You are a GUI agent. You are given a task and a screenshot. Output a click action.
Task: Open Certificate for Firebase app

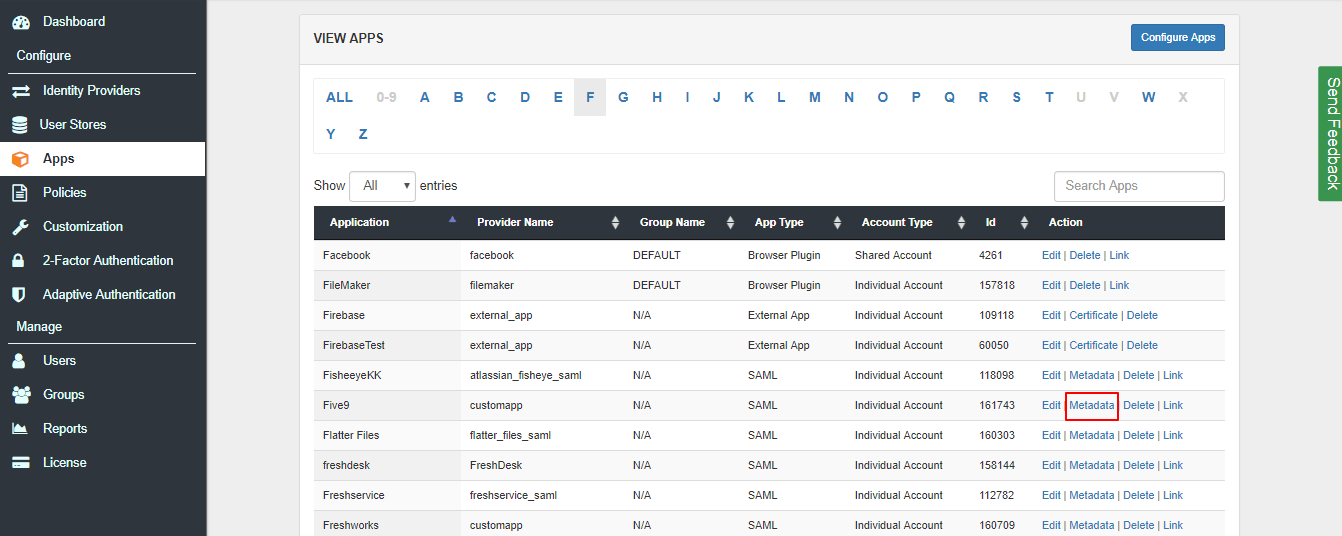pyautogui.click(x=1094, y=315)
